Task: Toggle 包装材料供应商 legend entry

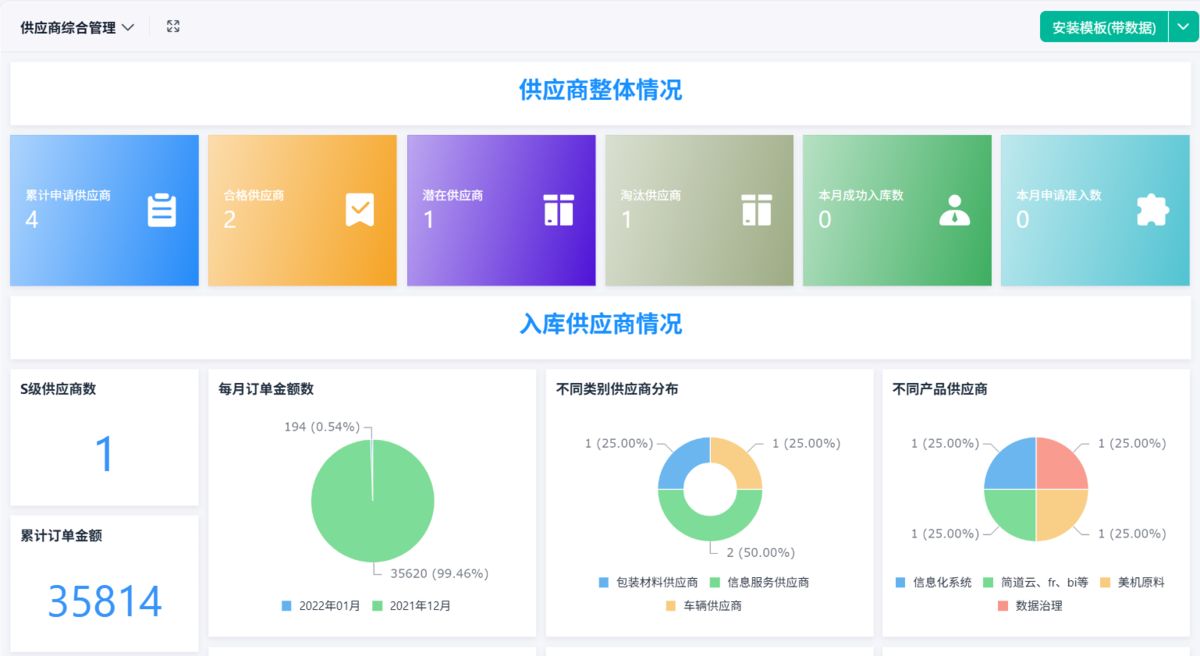Action: point(648,582)
